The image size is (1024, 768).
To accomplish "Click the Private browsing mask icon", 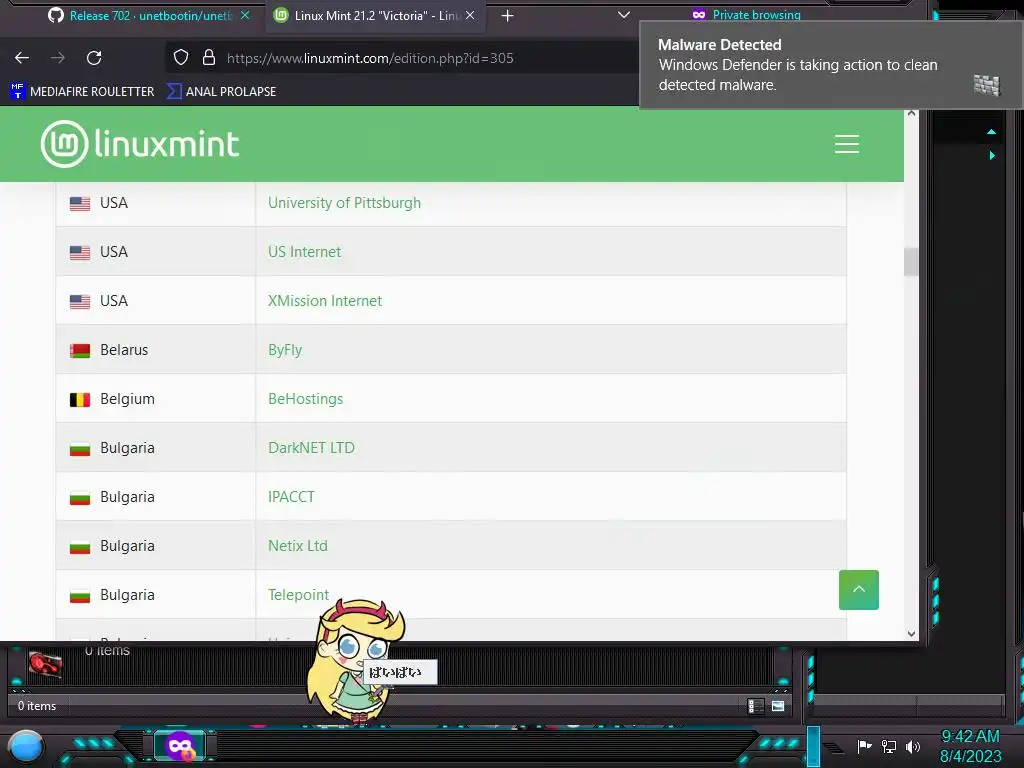I will click(x=699, y=14).
